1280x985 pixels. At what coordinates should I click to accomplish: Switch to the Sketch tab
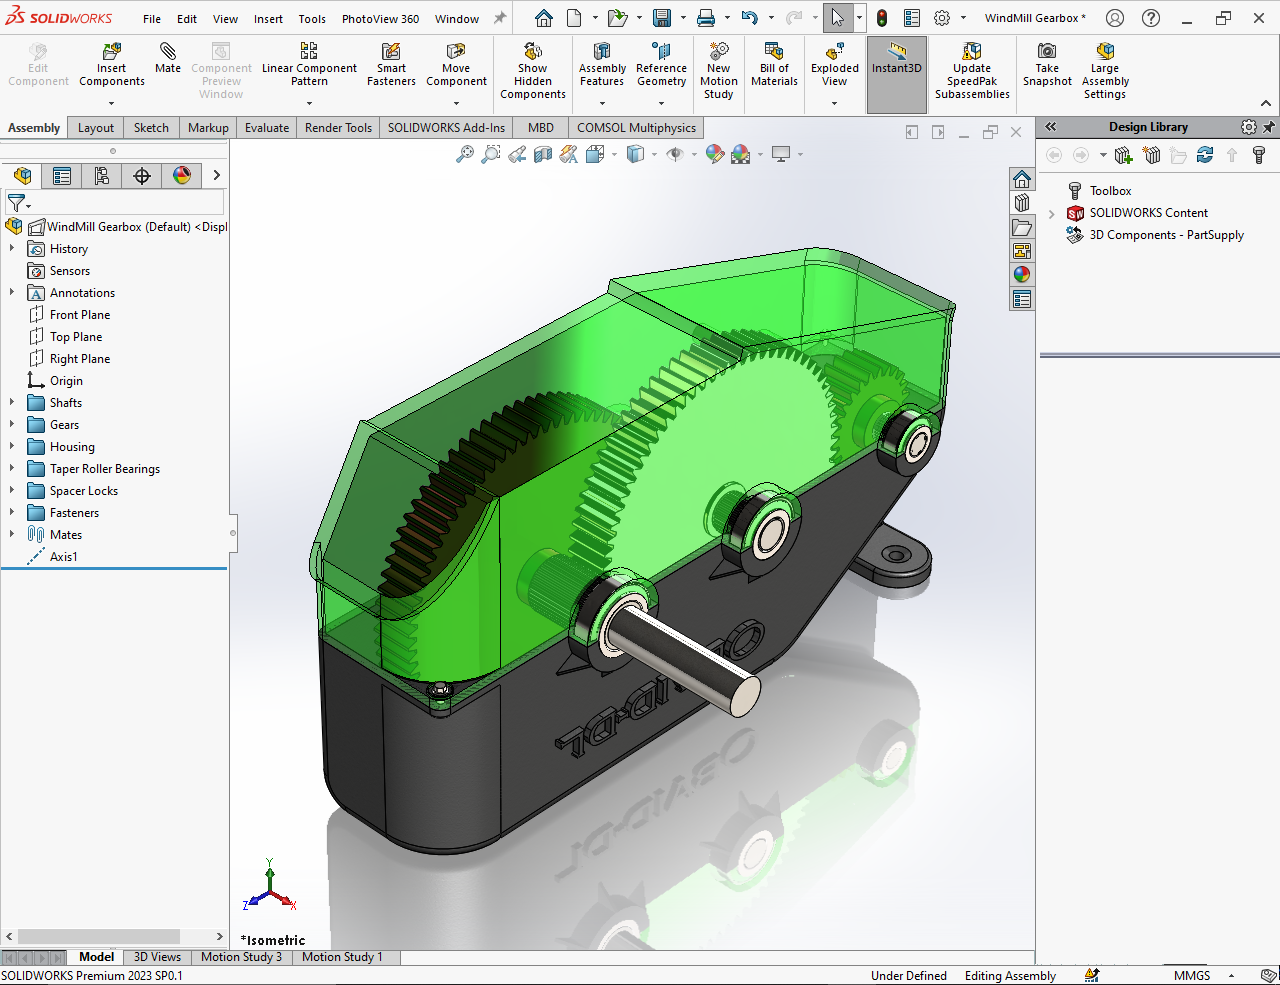tap(151, 128)
